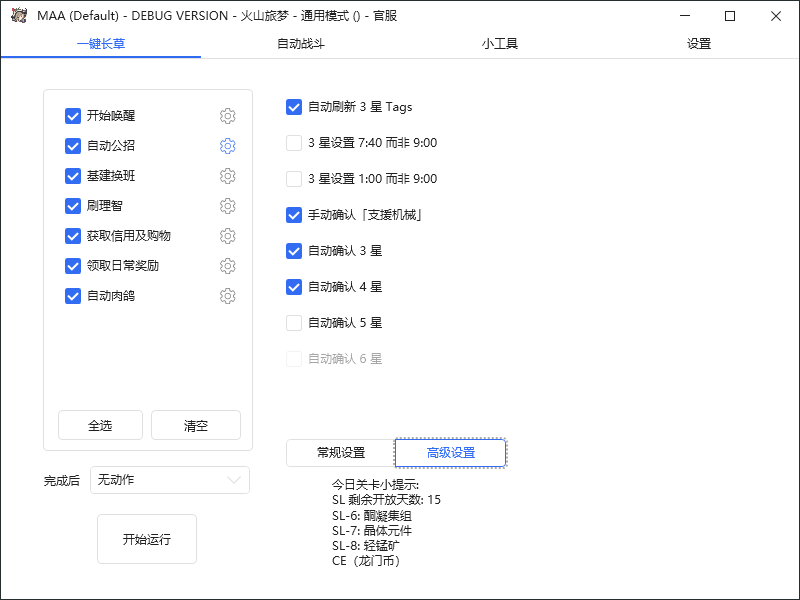
Task: Click the 清空 clear button
Action: pos(195,424)
